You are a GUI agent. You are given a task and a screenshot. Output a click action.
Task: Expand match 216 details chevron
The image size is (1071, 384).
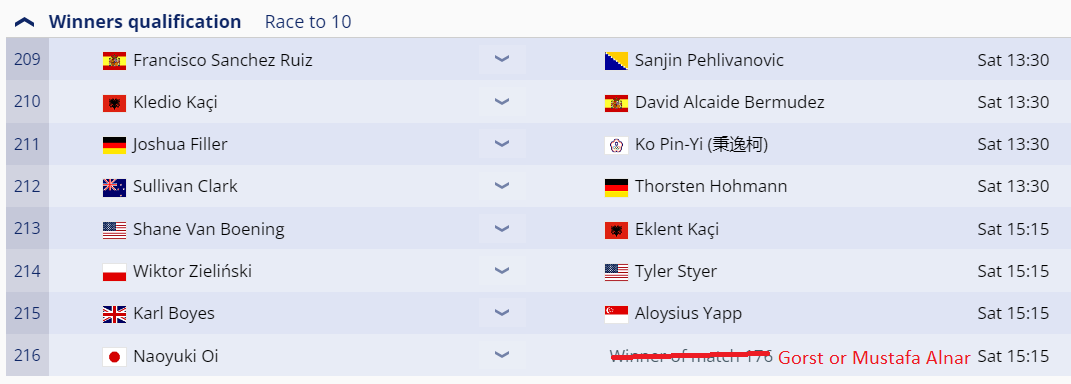pos(502,355)
